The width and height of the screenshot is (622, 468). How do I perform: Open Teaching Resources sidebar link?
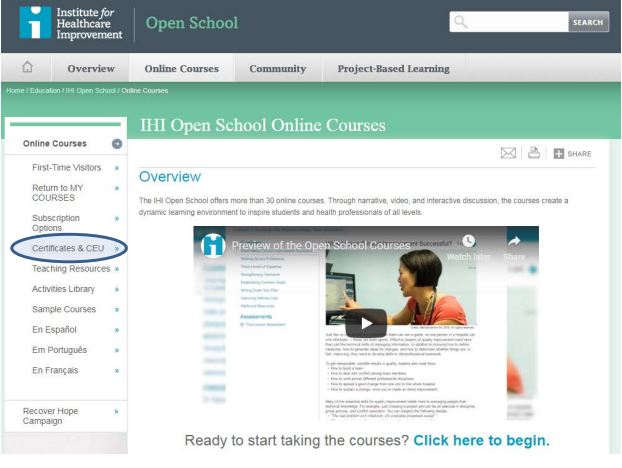pyautogui.click(x=71, y=269)
